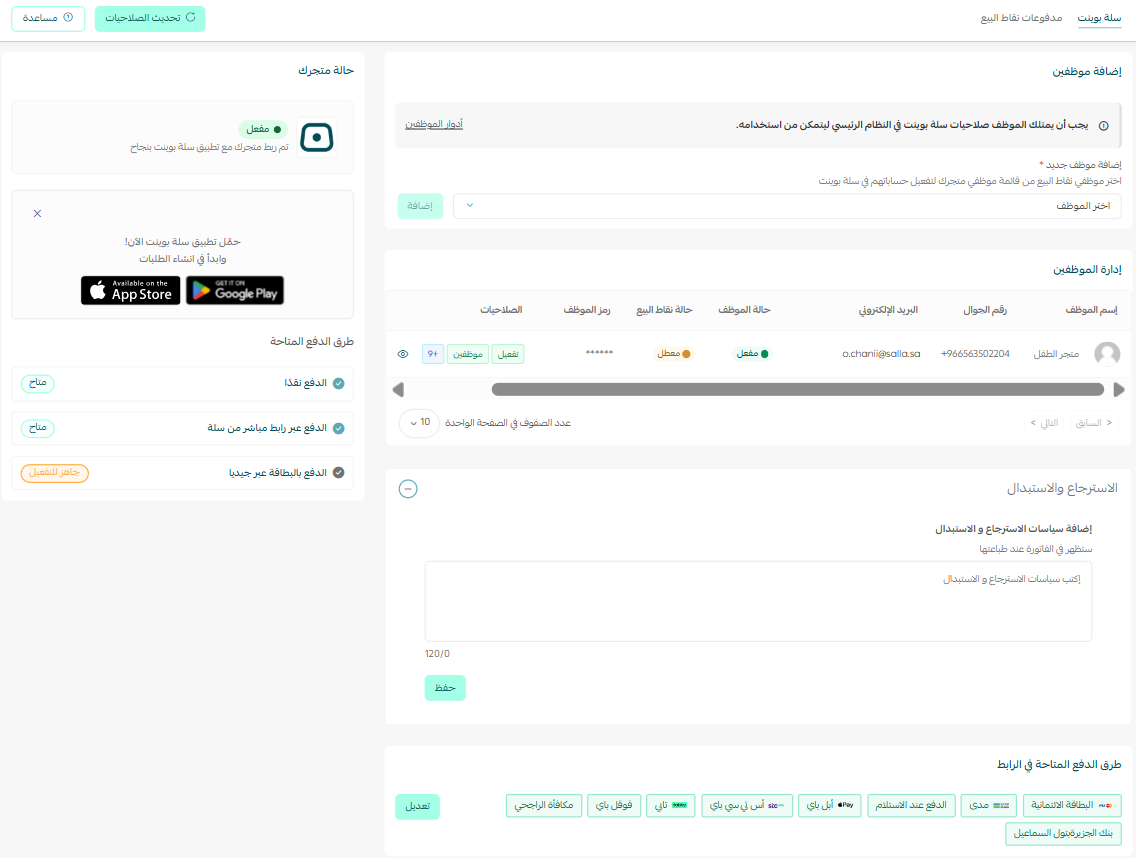Image resolution: width=1136 pixels, height=858 pixels.
Task: Select the Apple Pay payment method chip
Action: click(x=829, y=805)
